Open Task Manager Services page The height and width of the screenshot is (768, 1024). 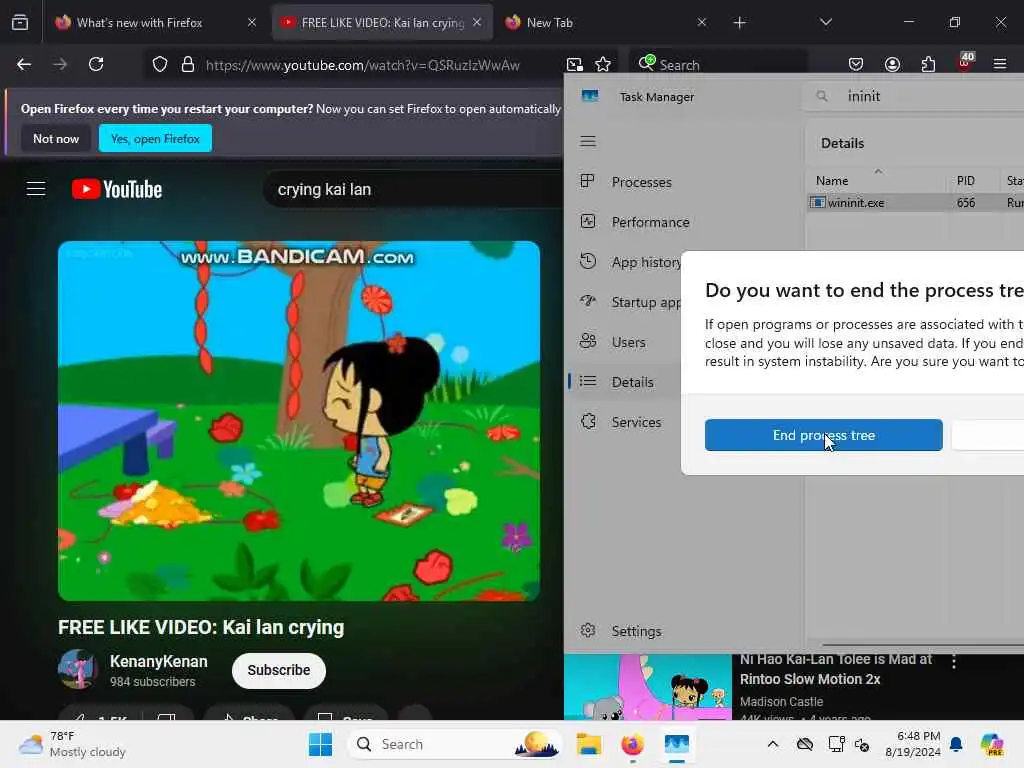click(624, 422)
